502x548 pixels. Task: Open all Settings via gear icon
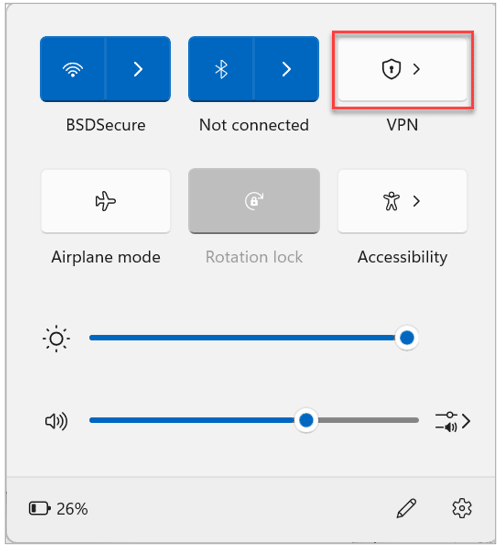462,508
